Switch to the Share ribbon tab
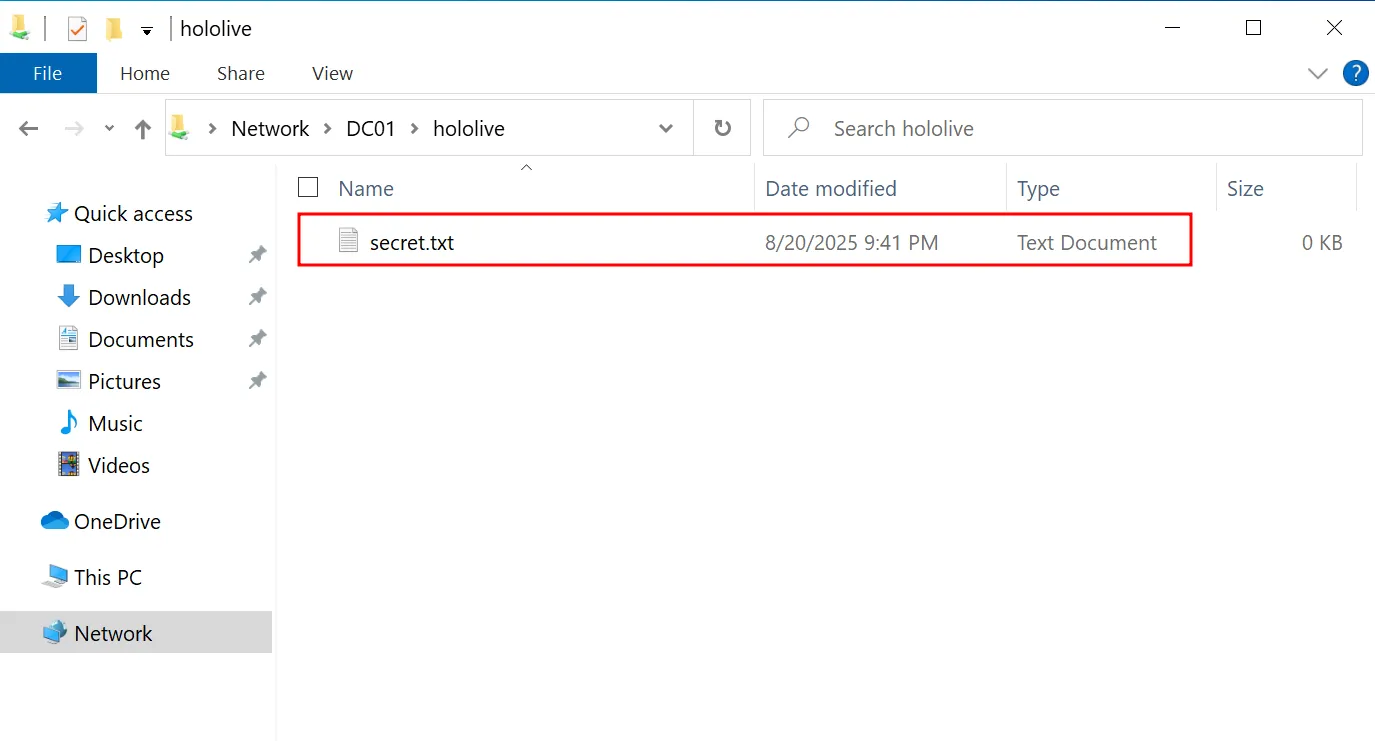The height and width of the screenshot is (741, 1375). tap(241, 73)
